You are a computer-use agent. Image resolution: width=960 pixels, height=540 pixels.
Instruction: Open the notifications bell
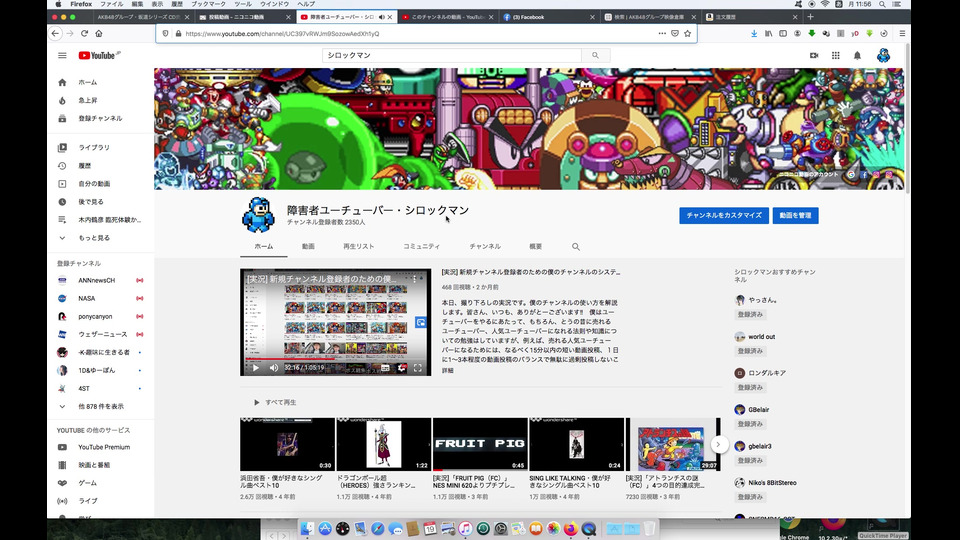(x=857, y=55)
